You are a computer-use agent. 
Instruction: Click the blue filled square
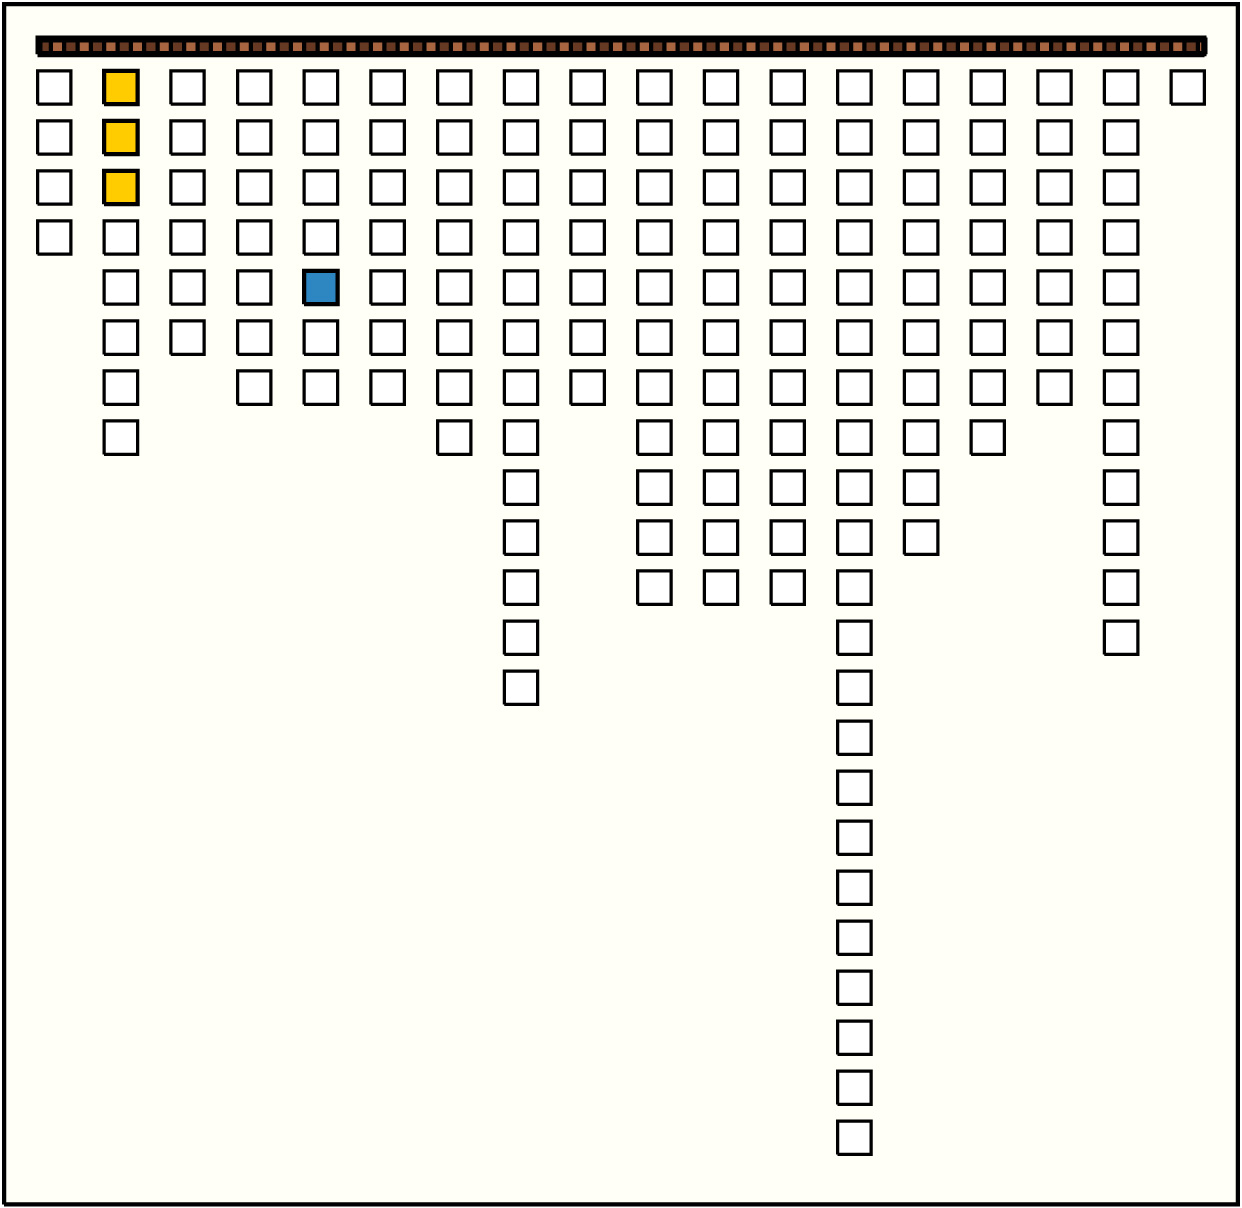[x=321, y=288]
